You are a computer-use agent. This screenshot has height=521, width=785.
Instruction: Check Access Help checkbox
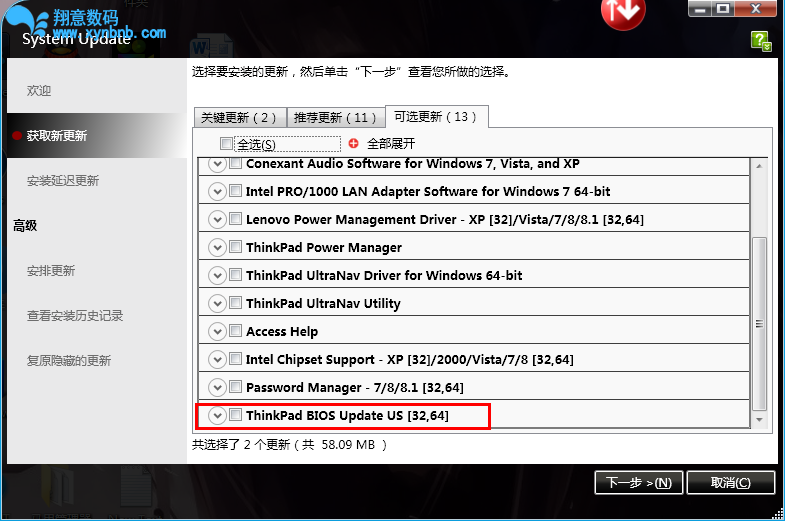(235, 331)
